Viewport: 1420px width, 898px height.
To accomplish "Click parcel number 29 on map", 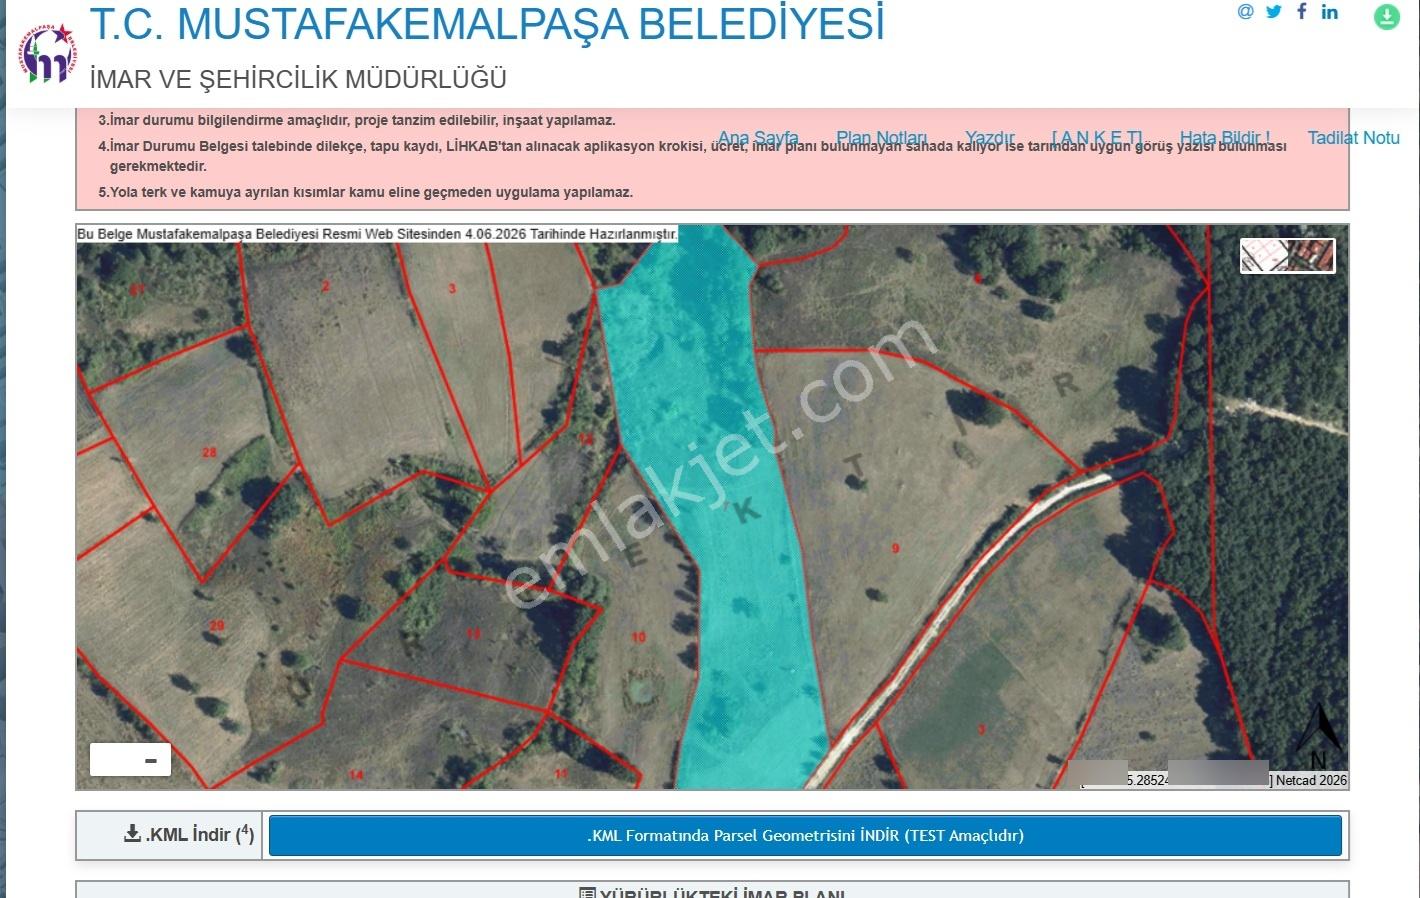I will click(x=217, y=626).
